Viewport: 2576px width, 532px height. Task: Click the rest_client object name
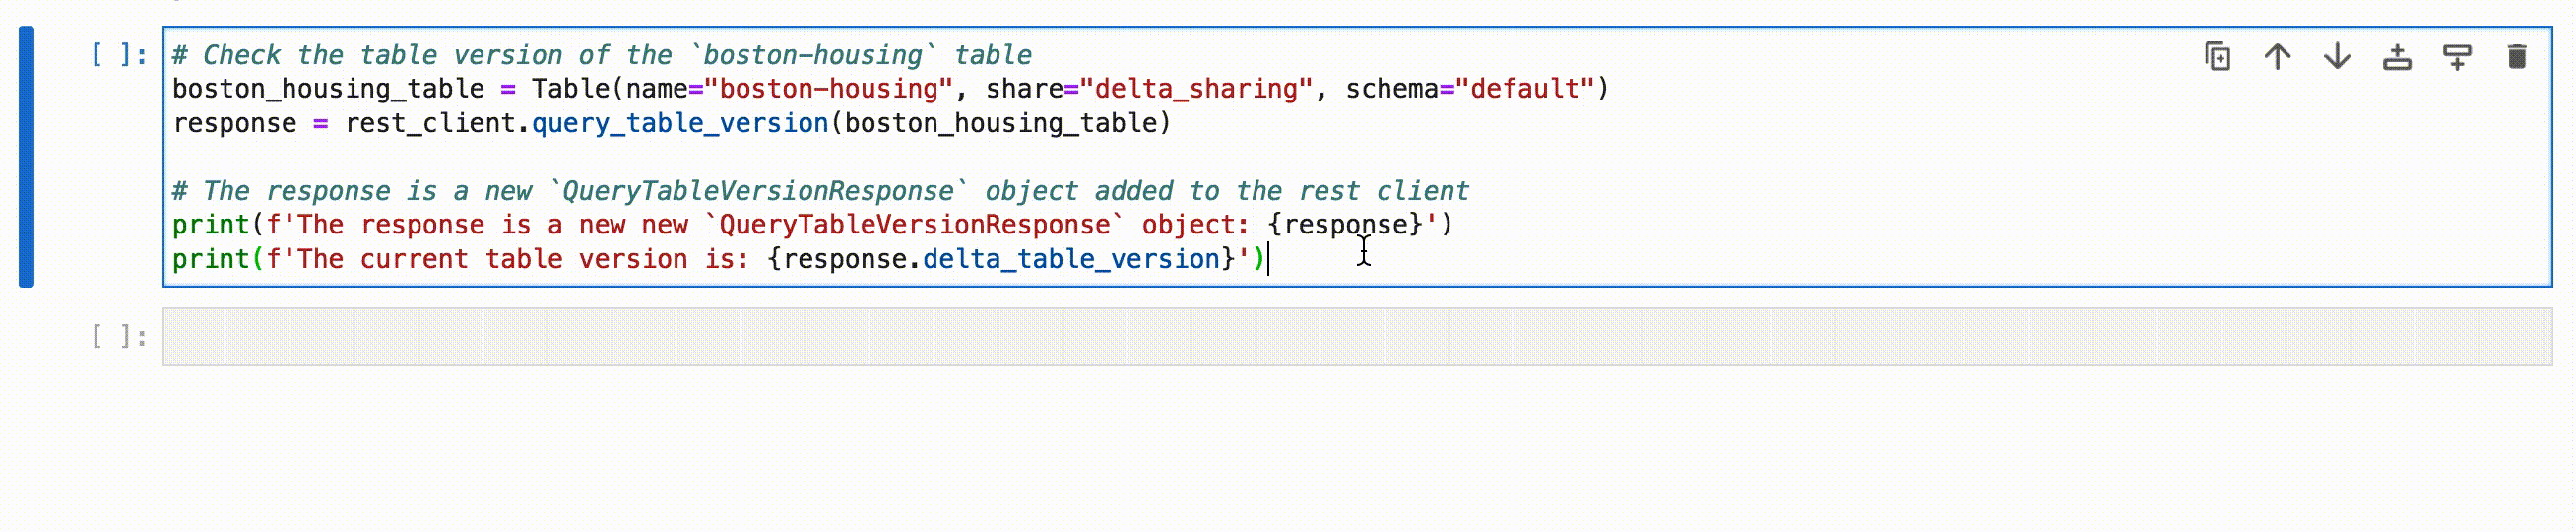pyautogui.click(x=430, y=124)
